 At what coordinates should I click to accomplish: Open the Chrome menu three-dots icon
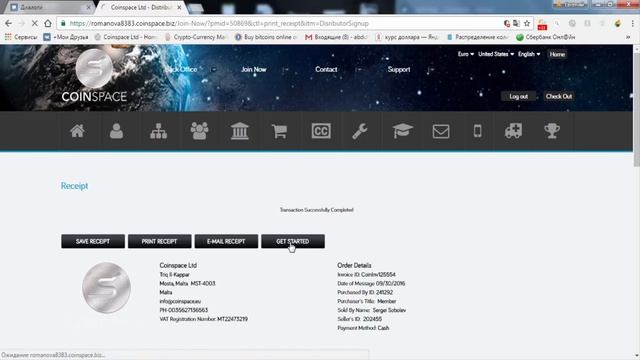tap(633, 23)
